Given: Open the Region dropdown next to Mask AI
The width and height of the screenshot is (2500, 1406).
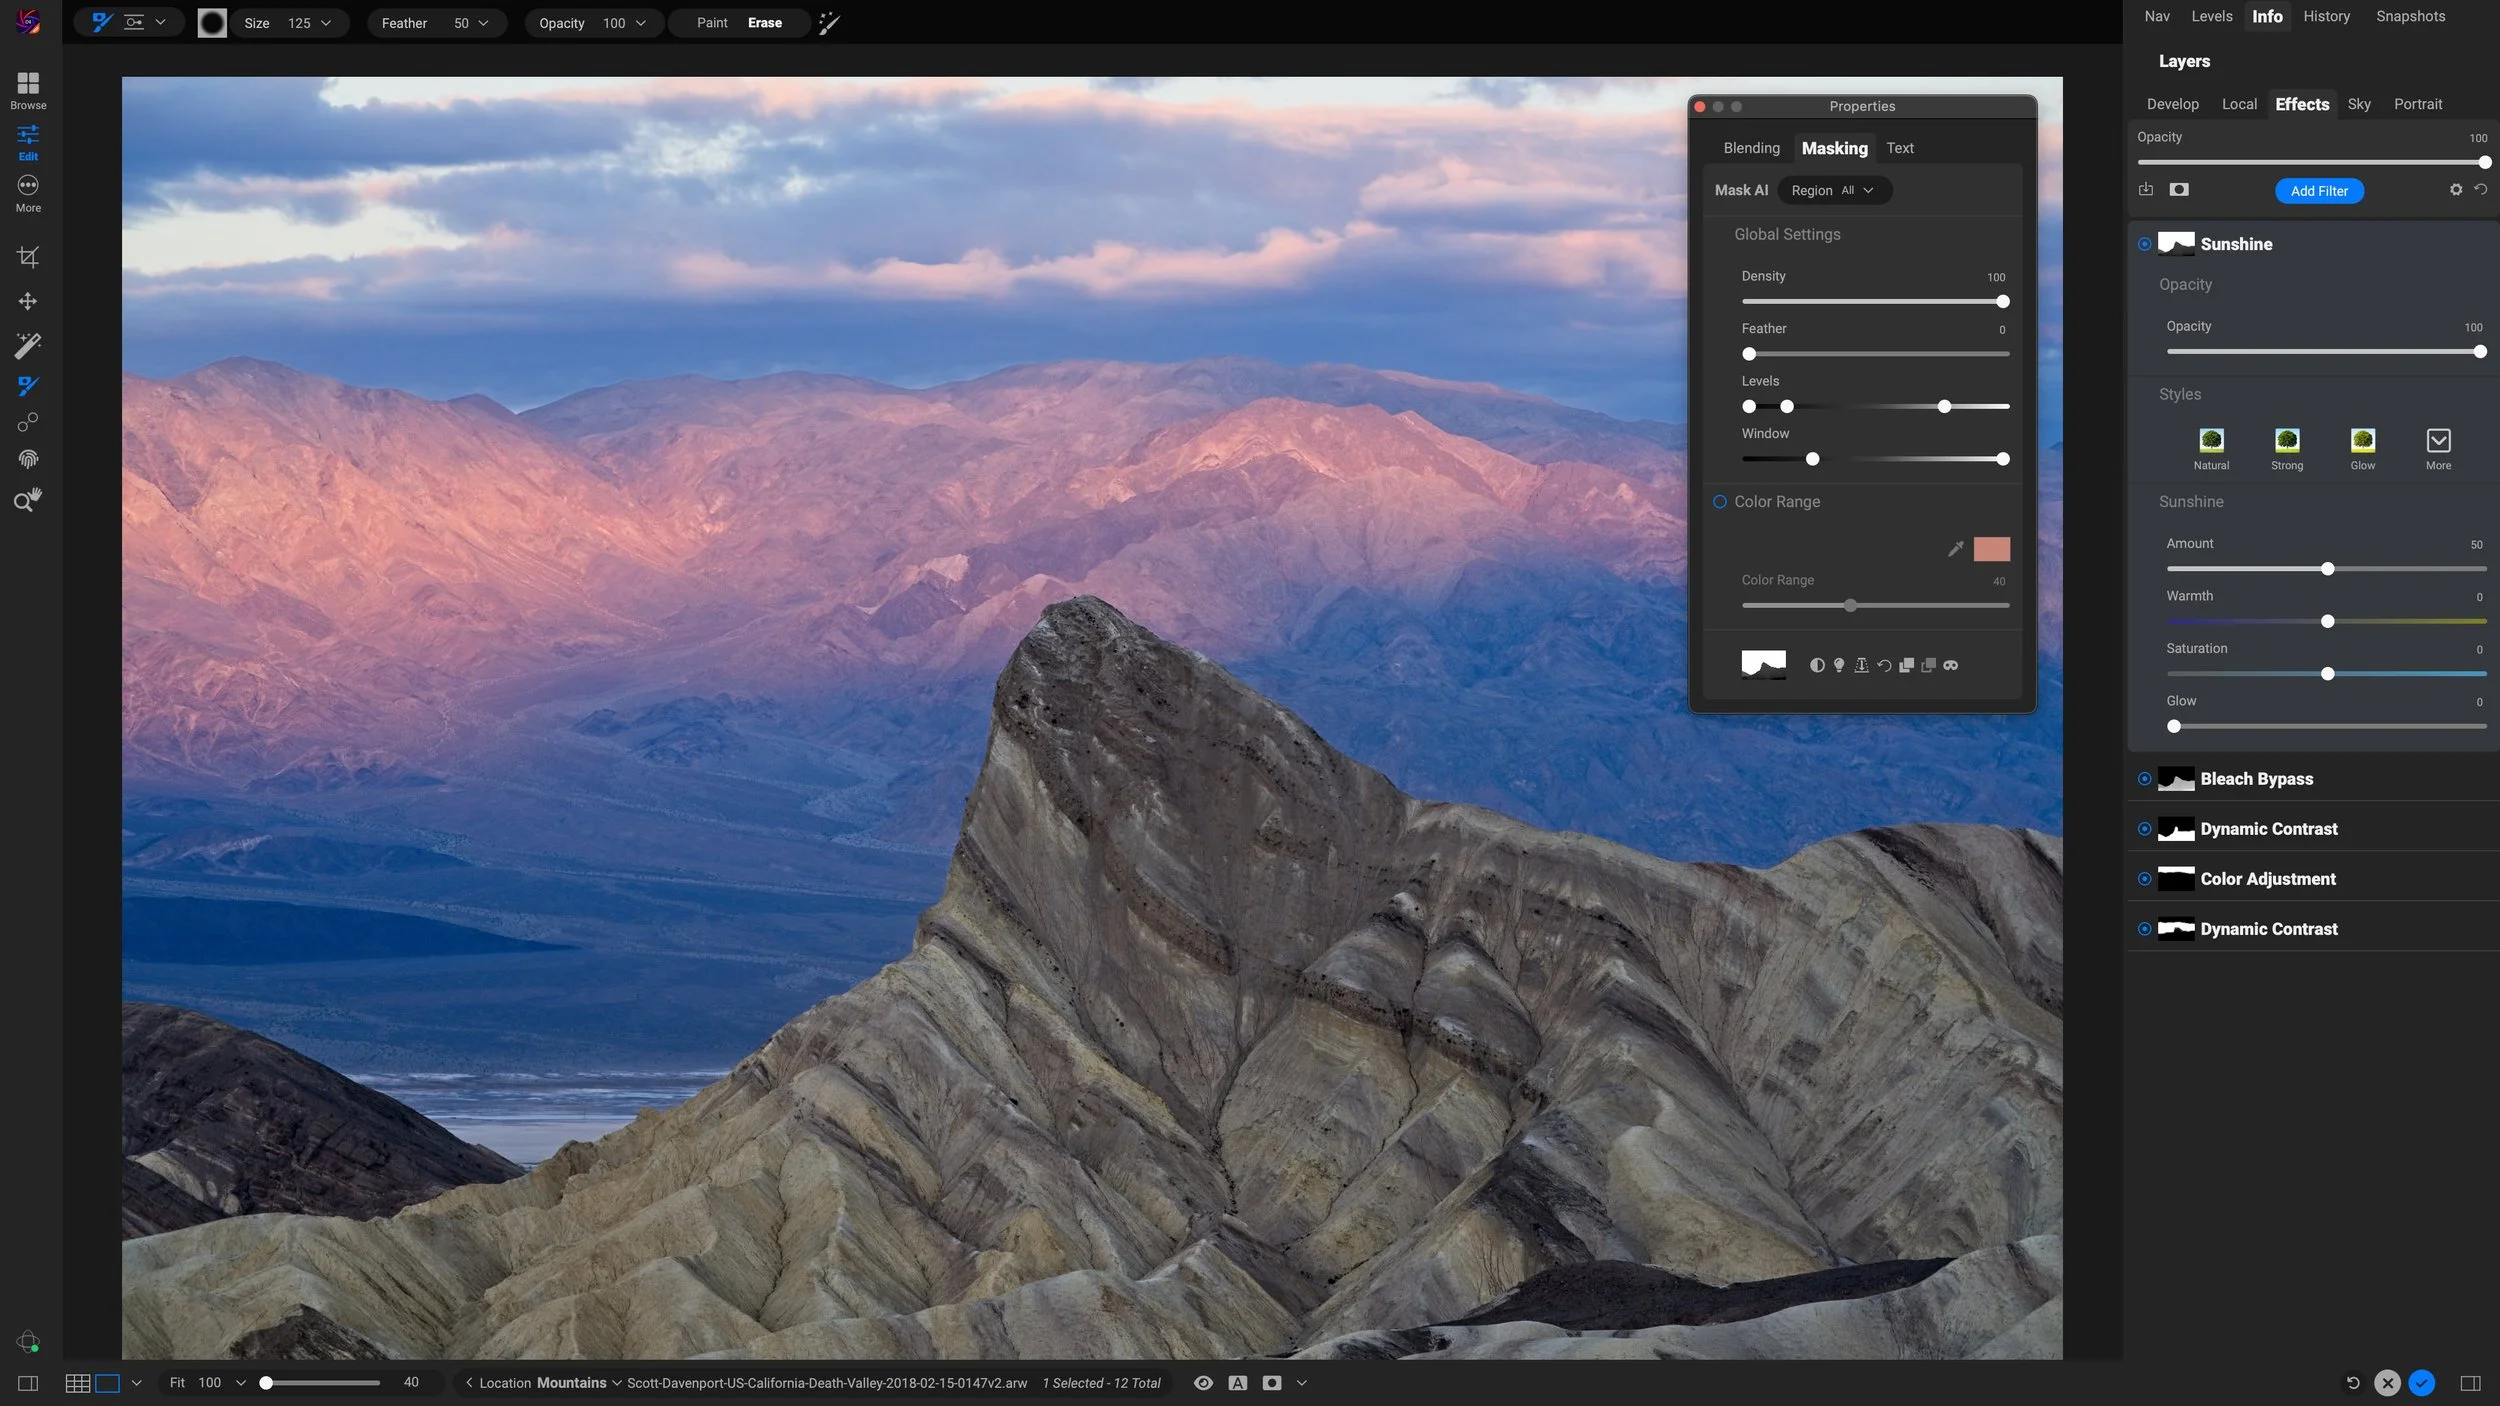Looking at the screenshot, I should (1833, 190).
